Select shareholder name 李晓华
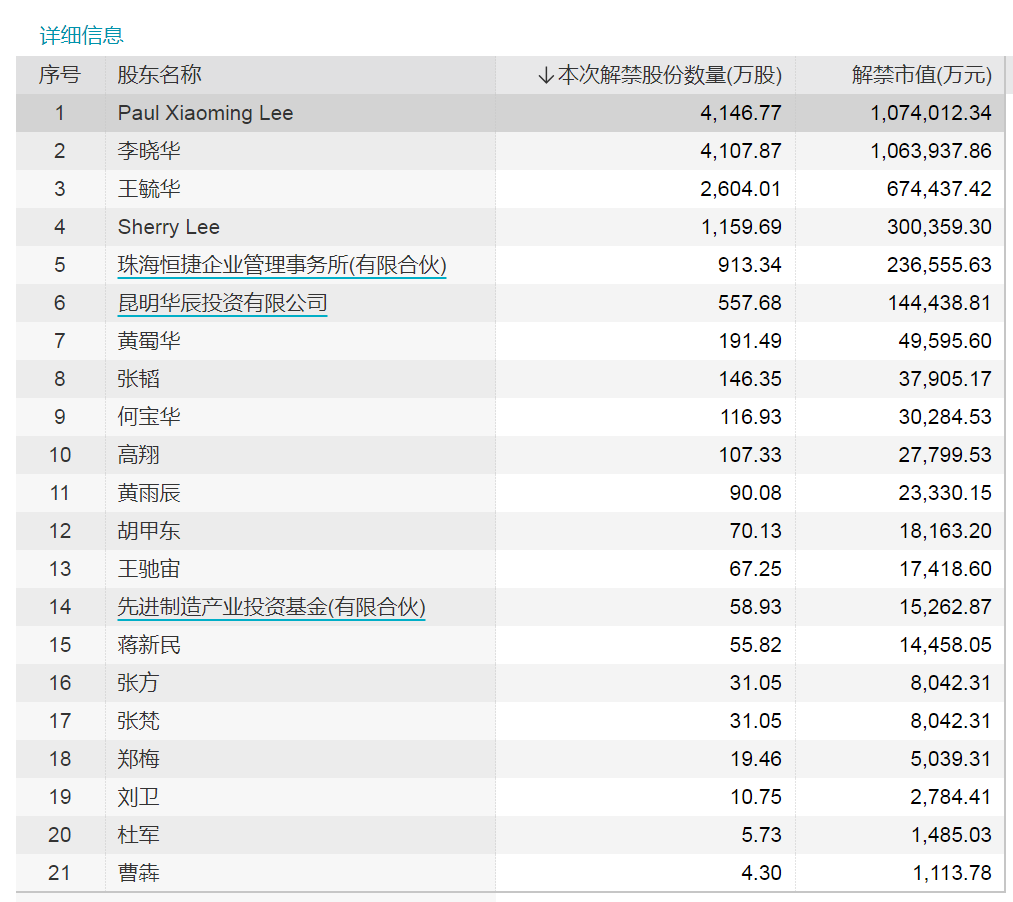Viewport: 1013px width, 902px height. [x=149, y=151]
